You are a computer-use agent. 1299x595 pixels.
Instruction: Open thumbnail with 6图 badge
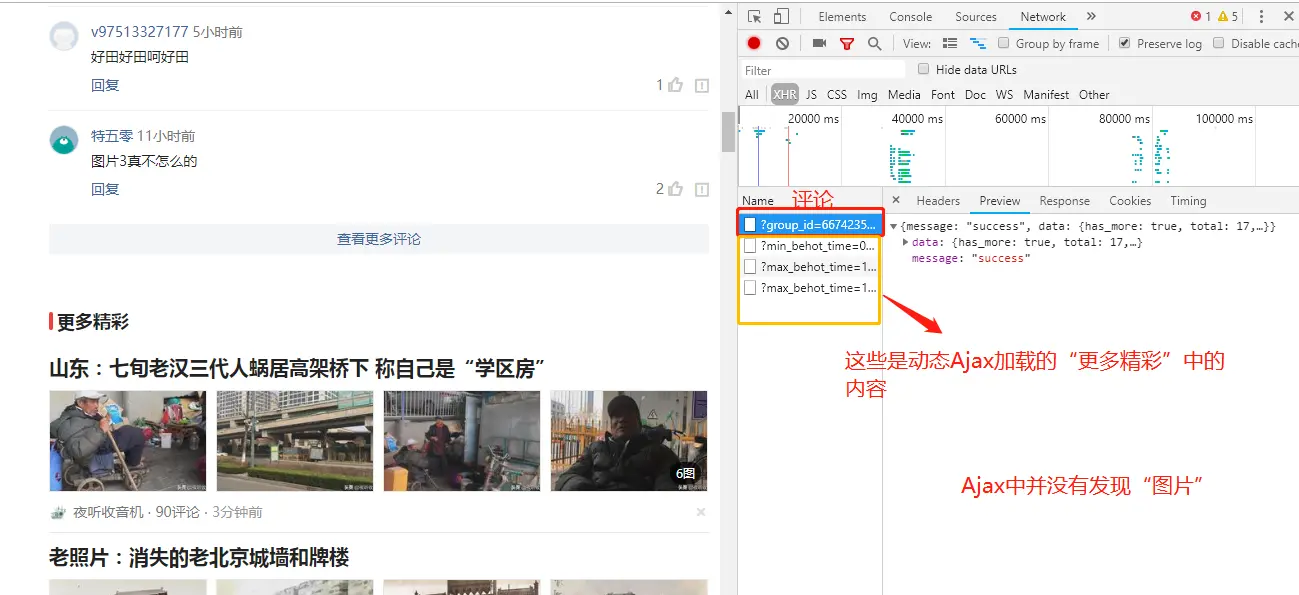[629, 441]
